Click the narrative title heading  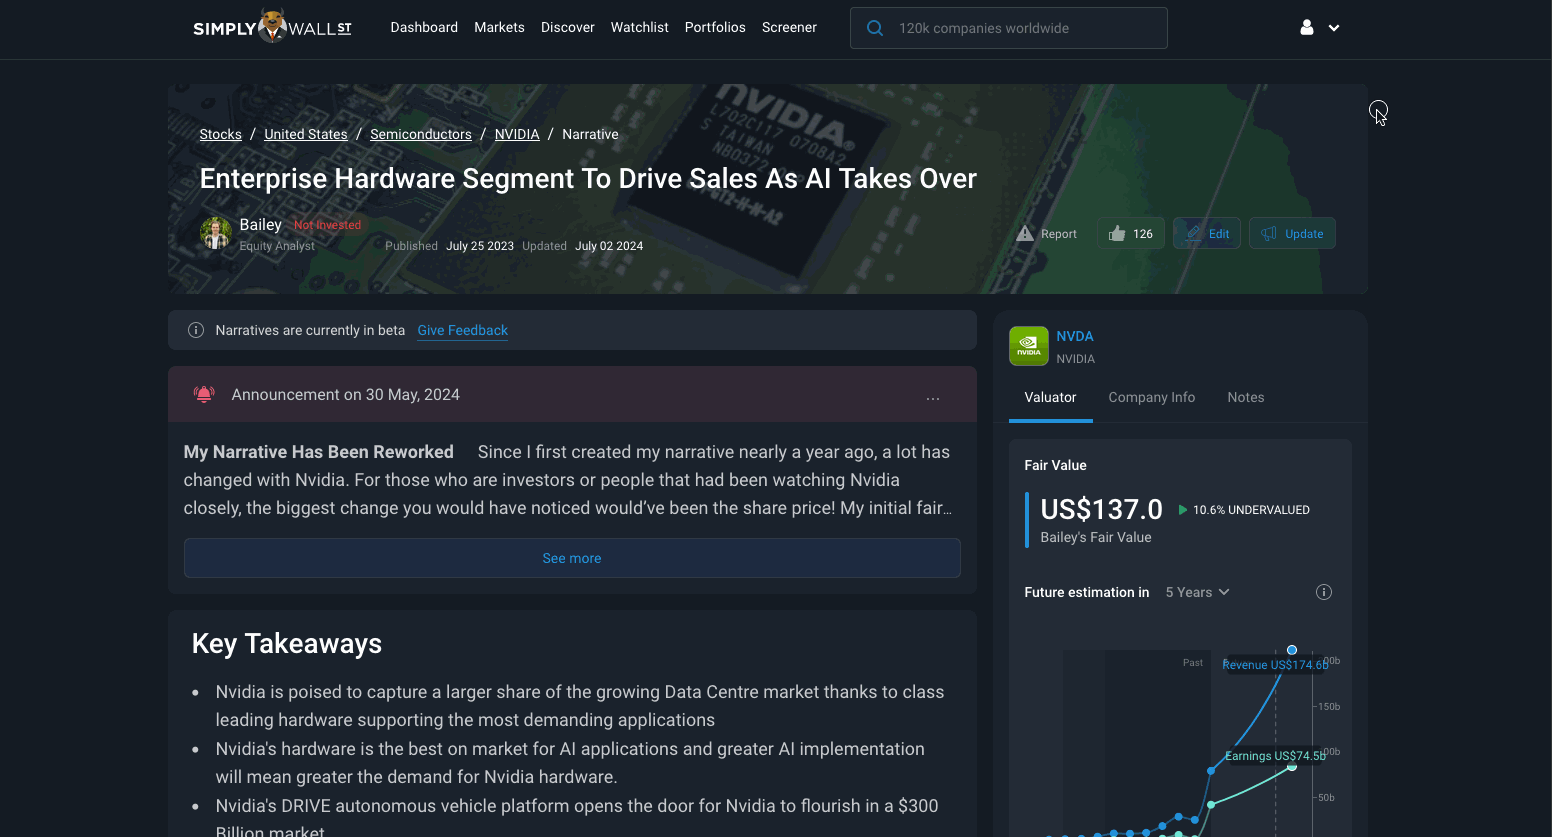[x=588, y=178]
